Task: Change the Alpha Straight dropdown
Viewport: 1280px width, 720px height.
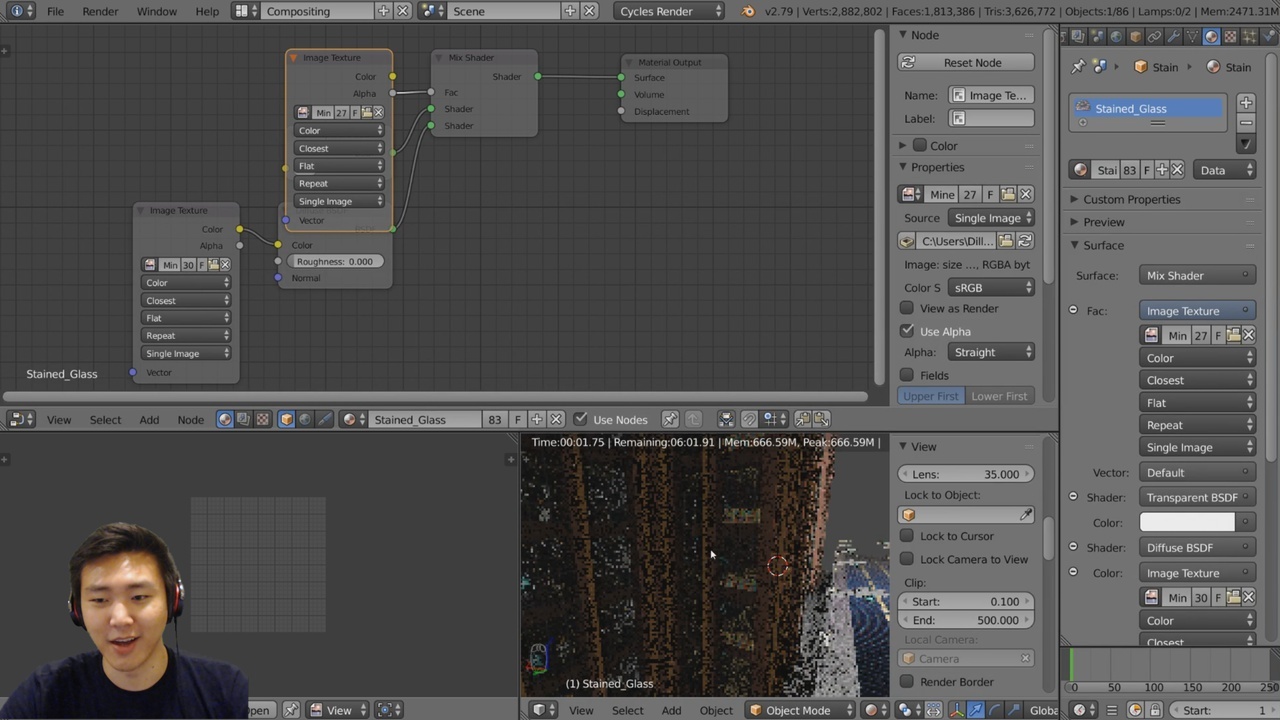Action: [x=990, y=352]
